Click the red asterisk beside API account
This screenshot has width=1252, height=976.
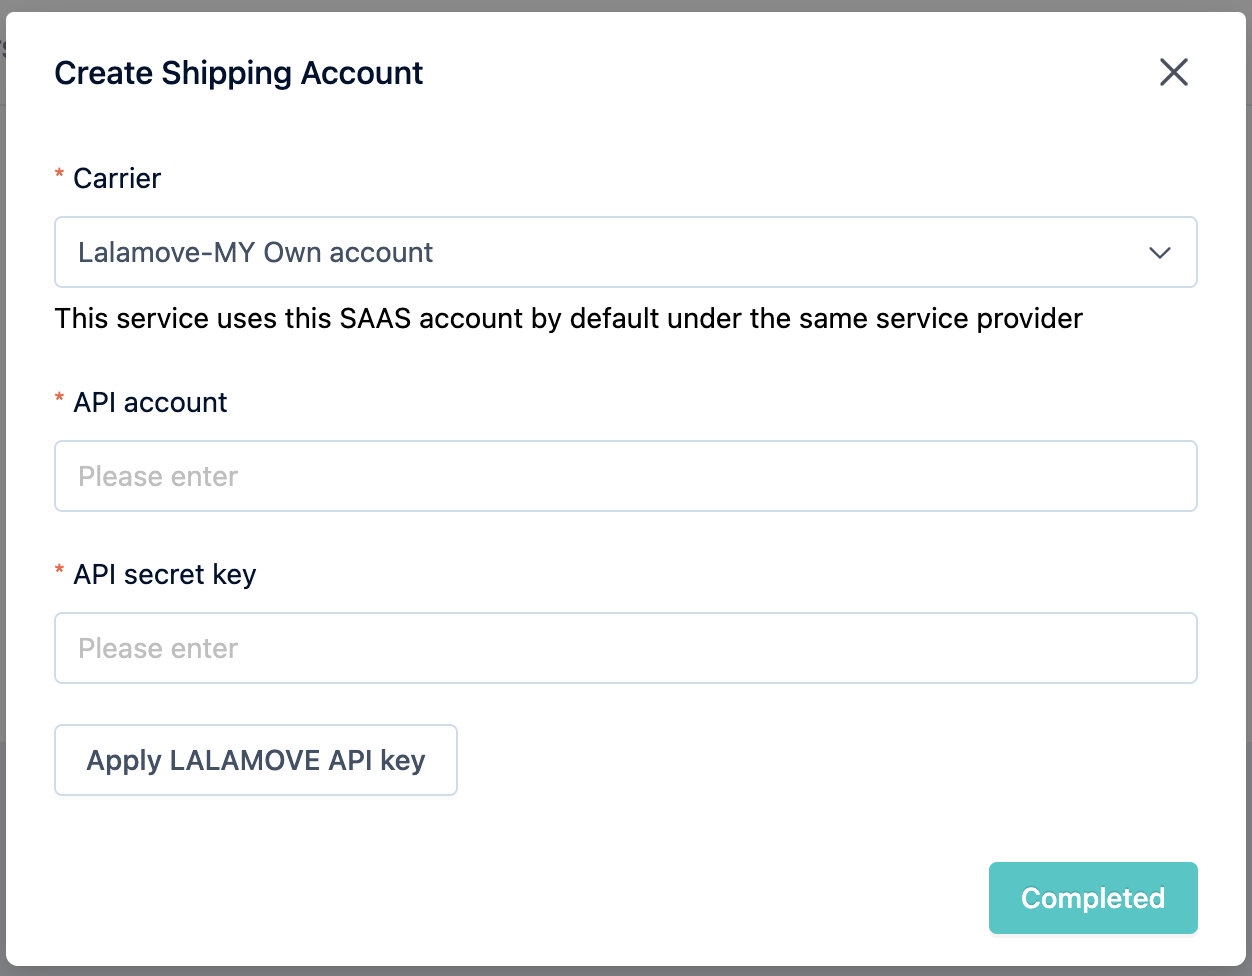[59, 400]
